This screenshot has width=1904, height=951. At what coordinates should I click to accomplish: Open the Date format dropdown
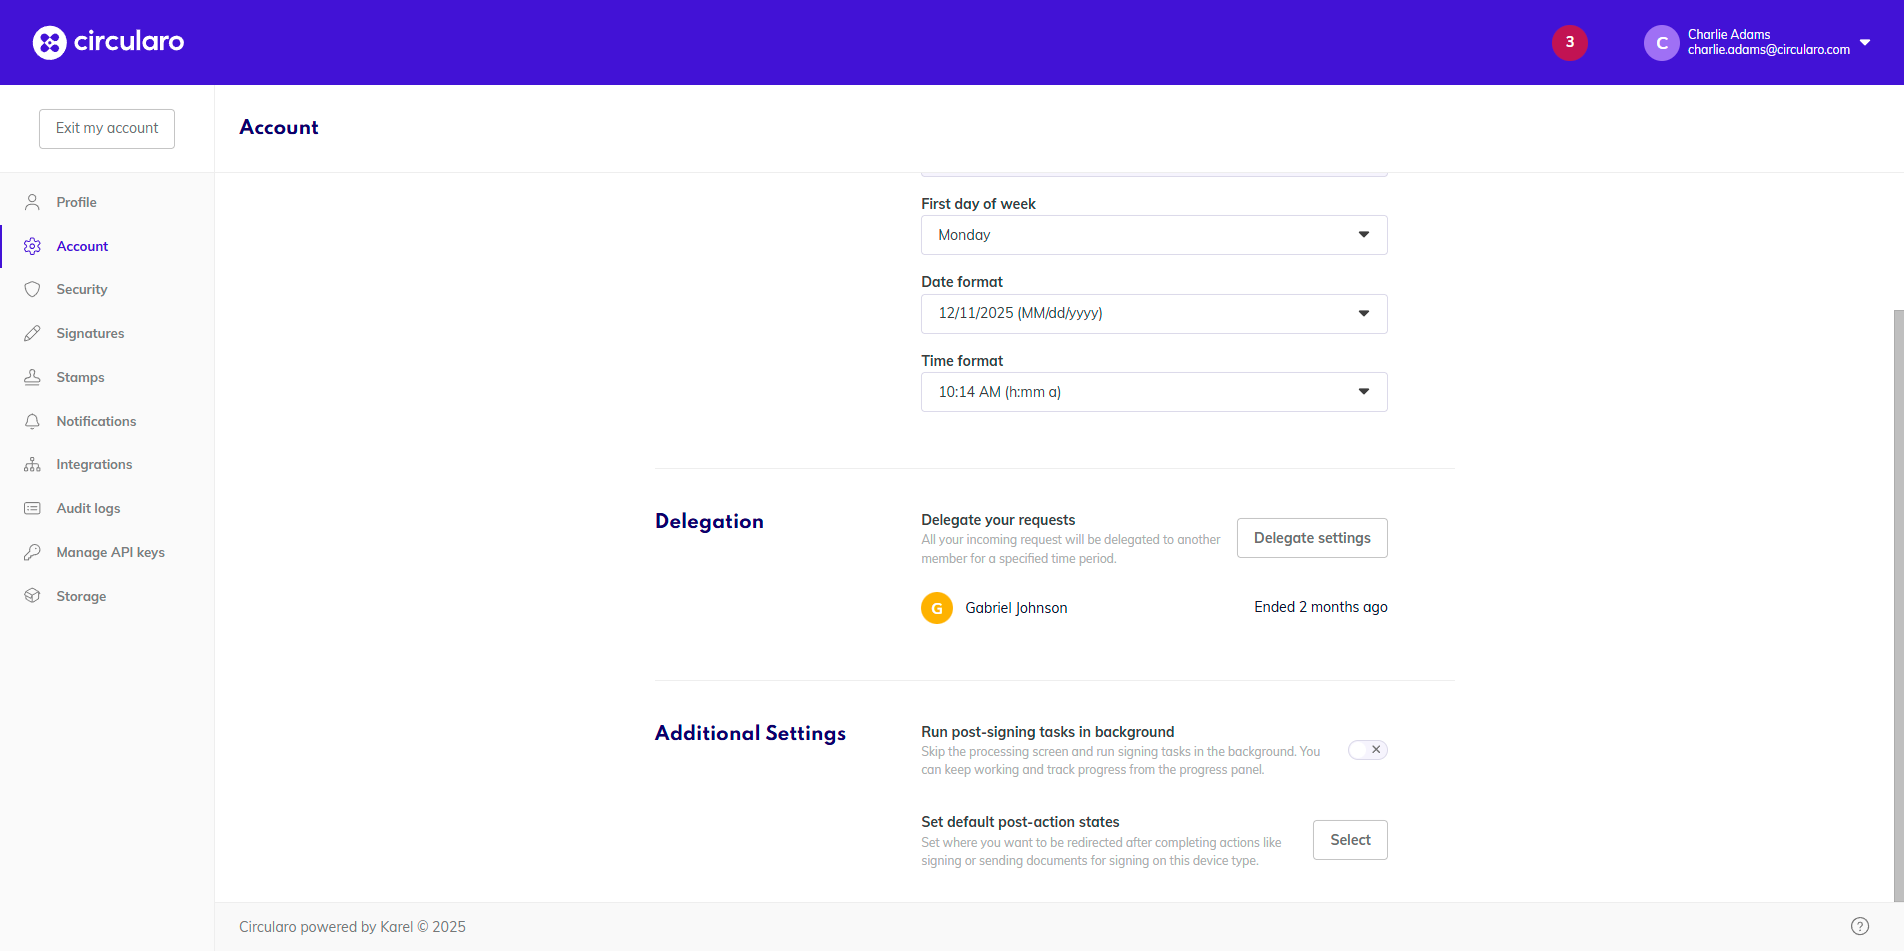pyautogui.click(x=1153, y=314)
